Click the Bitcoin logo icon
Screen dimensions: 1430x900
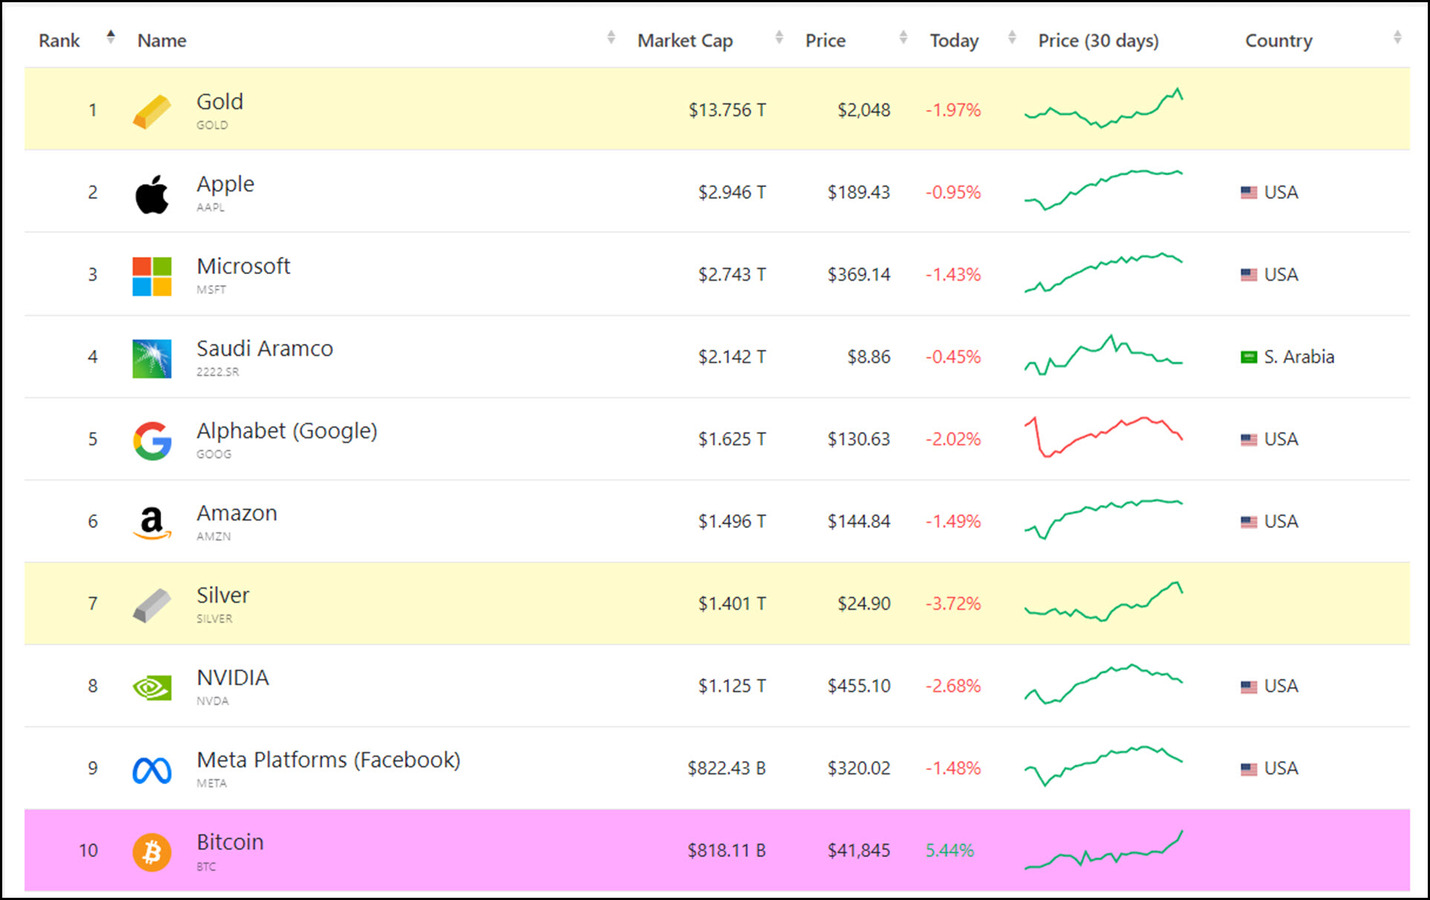click(x=152, y=852)
